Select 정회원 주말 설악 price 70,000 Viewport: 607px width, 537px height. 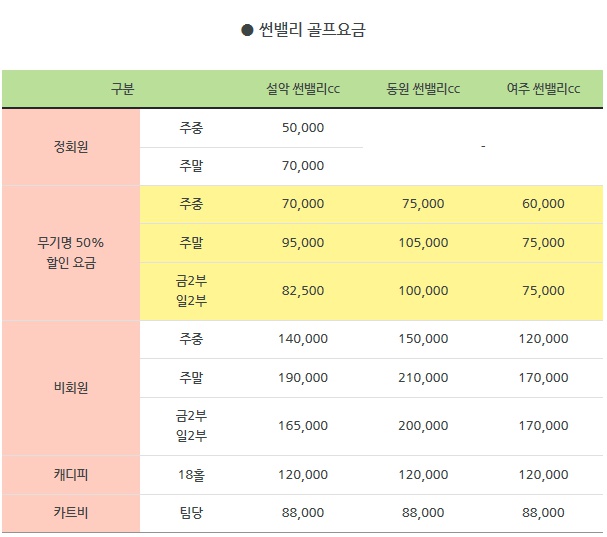click(x=303, y=166)
